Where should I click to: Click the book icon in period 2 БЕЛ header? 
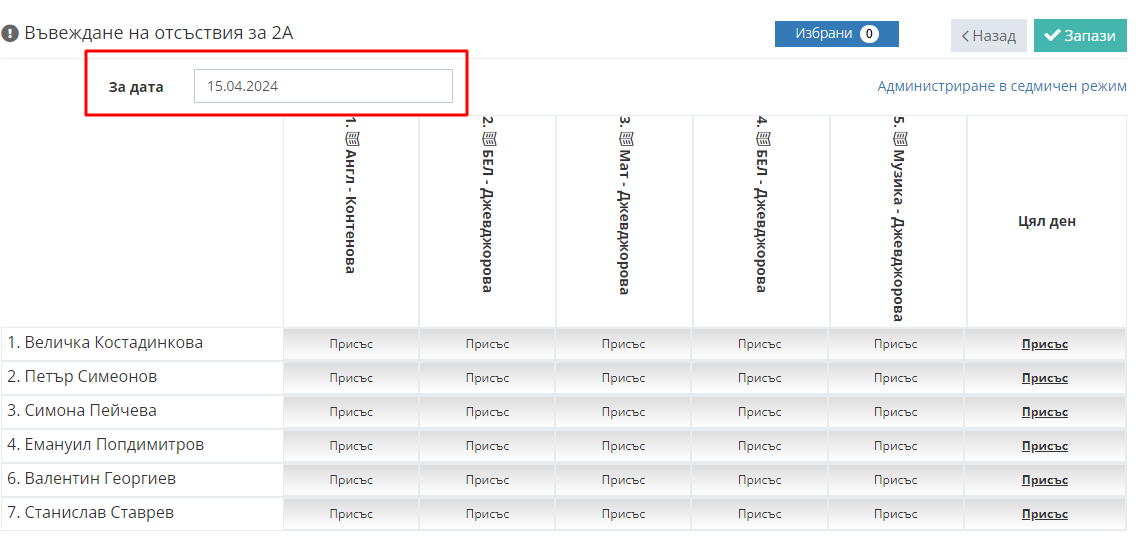[x=488, y=139]
